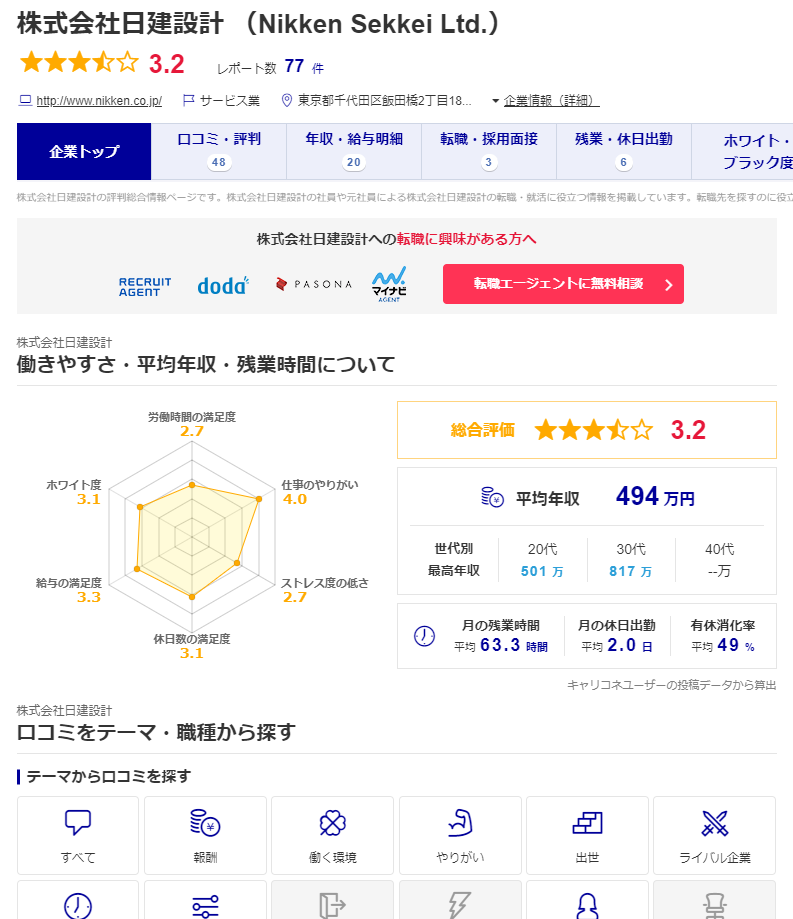Select the ライバル企業 theme card
Screen dimensions: 793x919
pos(714,835)
